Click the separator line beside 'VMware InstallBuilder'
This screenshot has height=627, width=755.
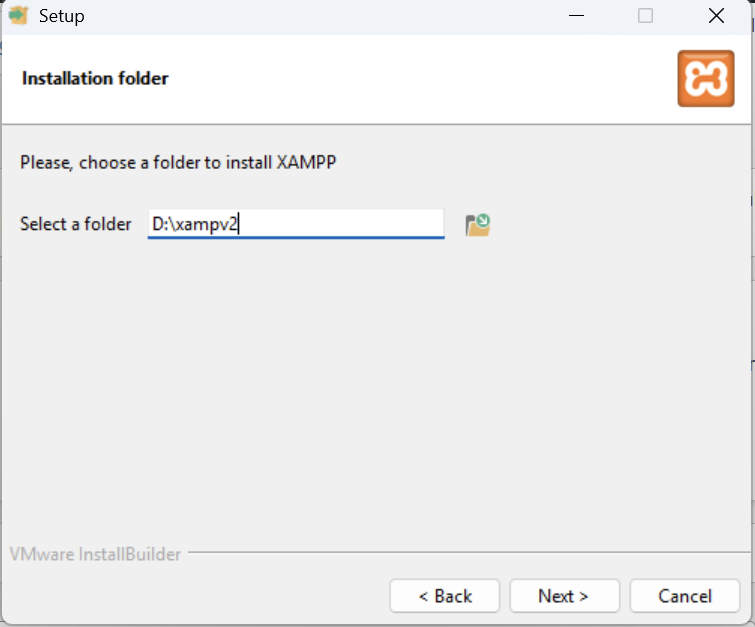(x=460, y=552)
